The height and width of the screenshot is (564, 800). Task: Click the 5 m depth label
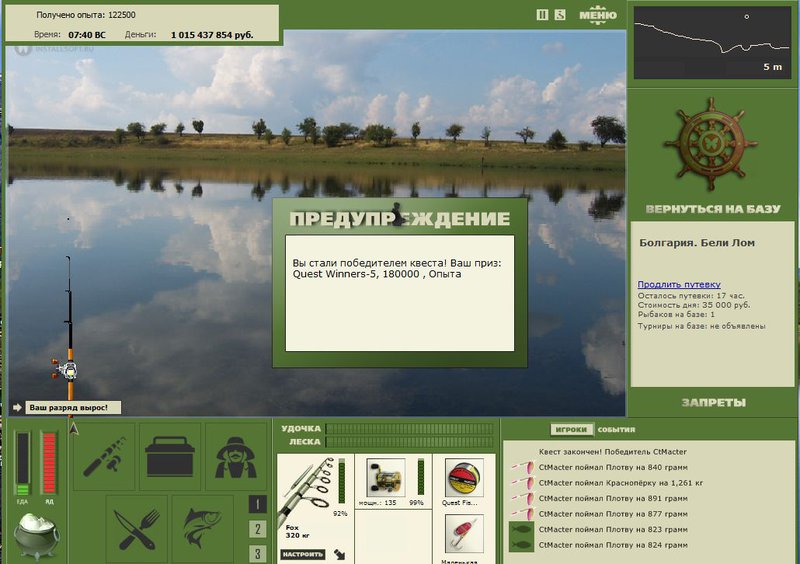coord(772,67)
